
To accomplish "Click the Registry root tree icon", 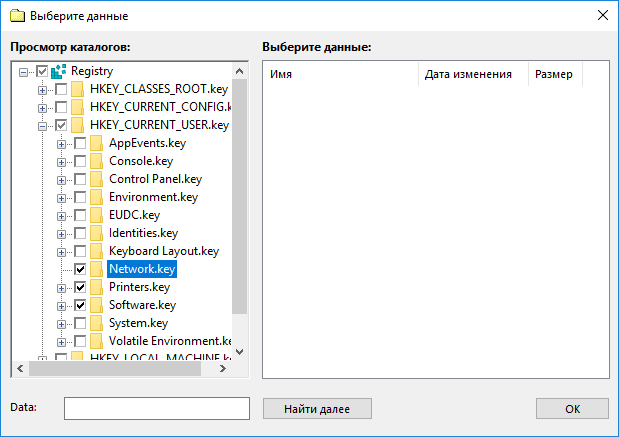I will (58, 71).
